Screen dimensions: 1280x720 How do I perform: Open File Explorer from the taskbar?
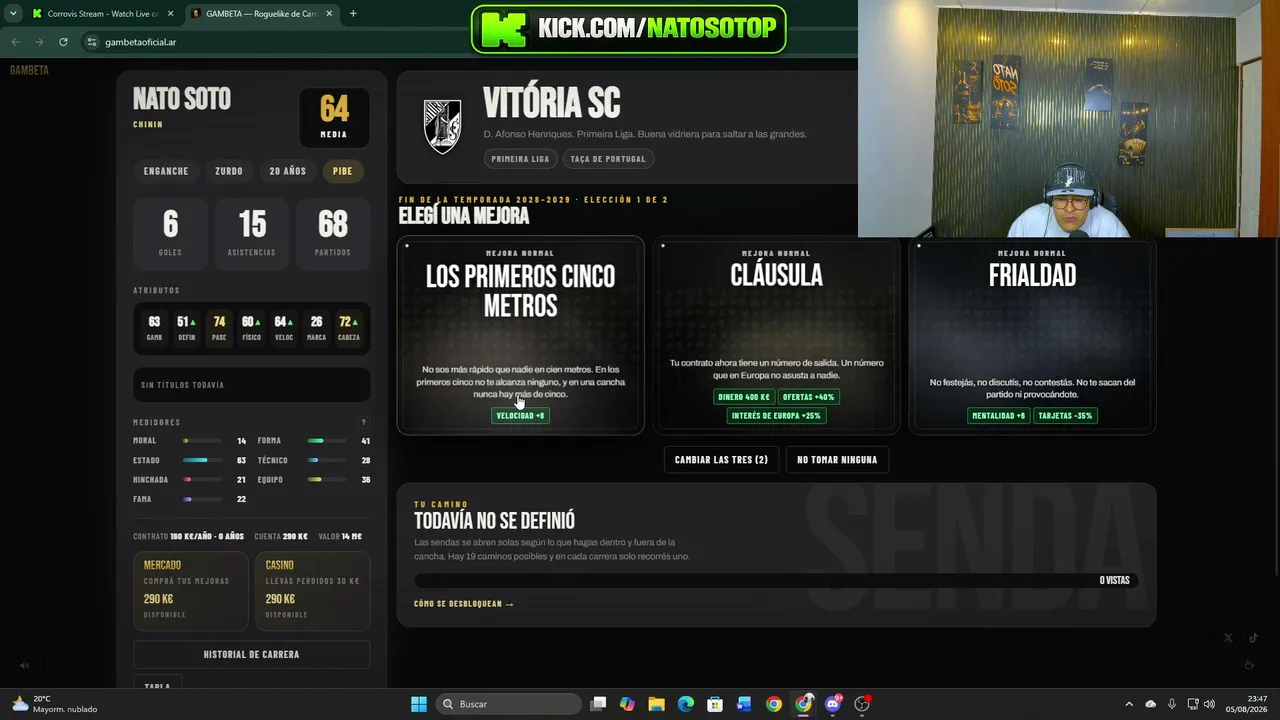(656, 704)
